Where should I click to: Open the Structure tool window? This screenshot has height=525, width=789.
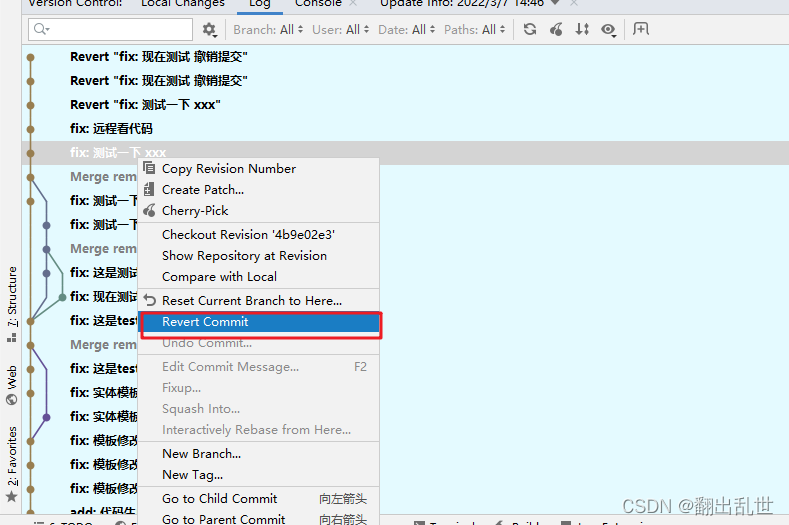[x=12, y=304]
